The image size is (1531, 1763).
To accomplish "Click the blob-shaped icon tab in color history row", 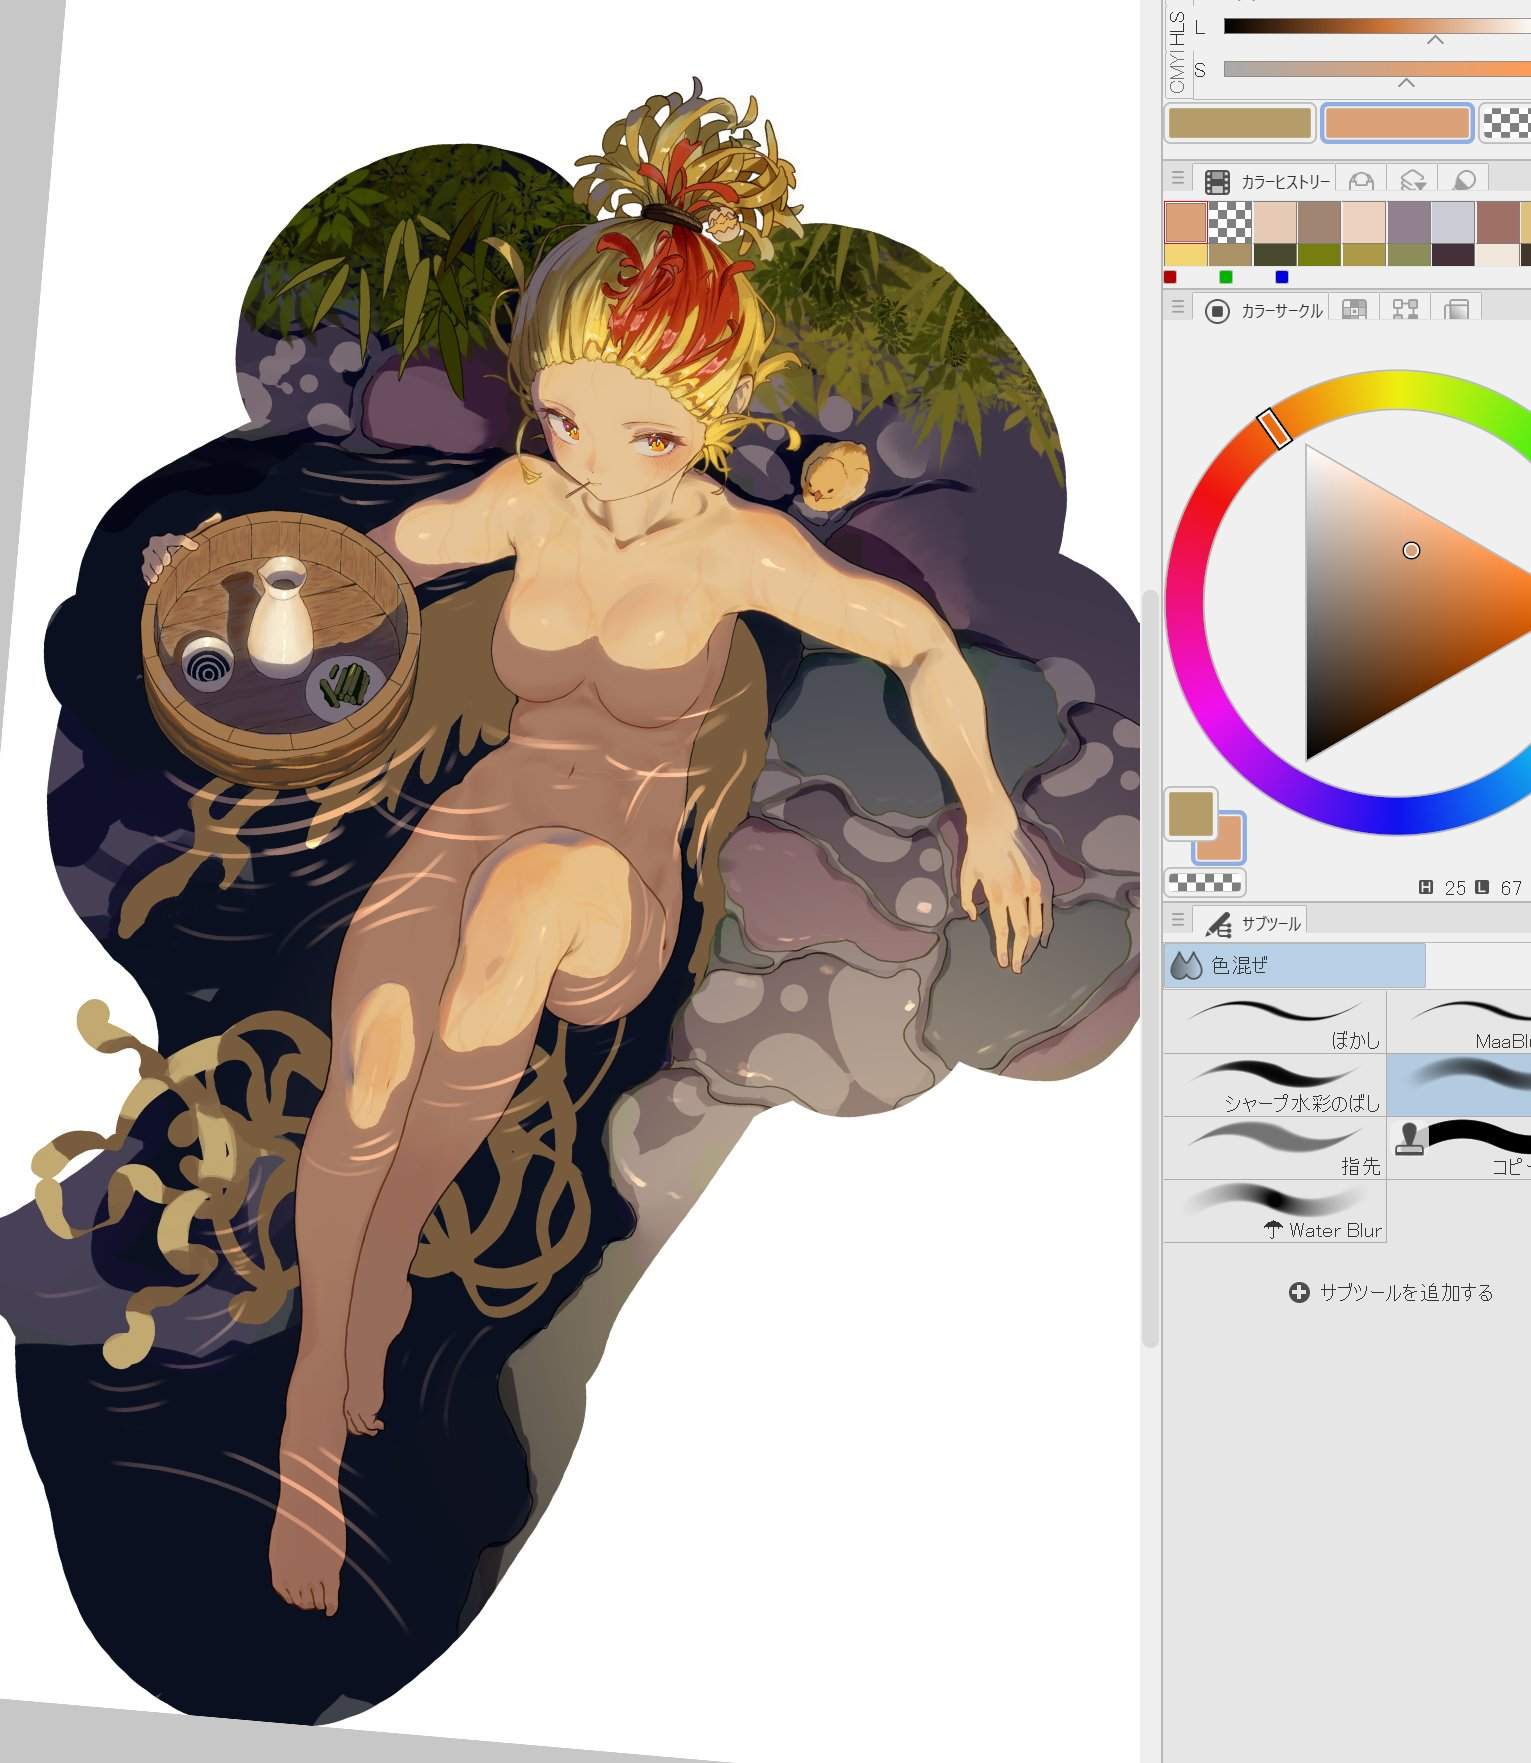I will 1463,181.
